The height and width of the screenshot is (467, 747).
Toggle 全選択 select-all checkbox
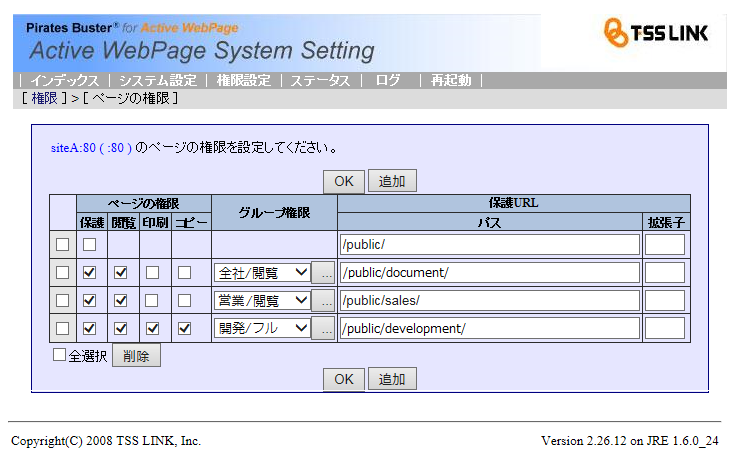[59, 355]
